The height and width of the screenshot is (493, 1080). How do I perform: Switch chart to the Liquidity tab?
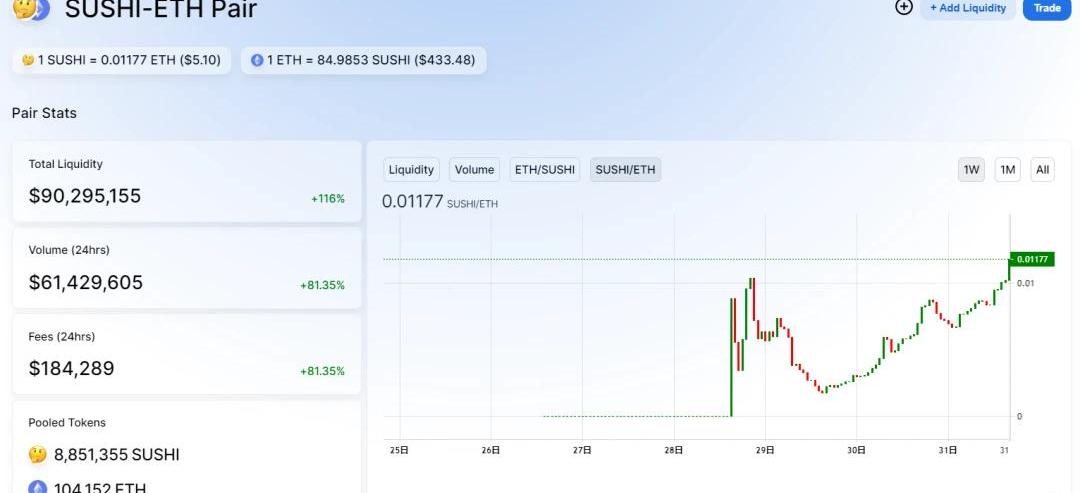coord(411,170)
